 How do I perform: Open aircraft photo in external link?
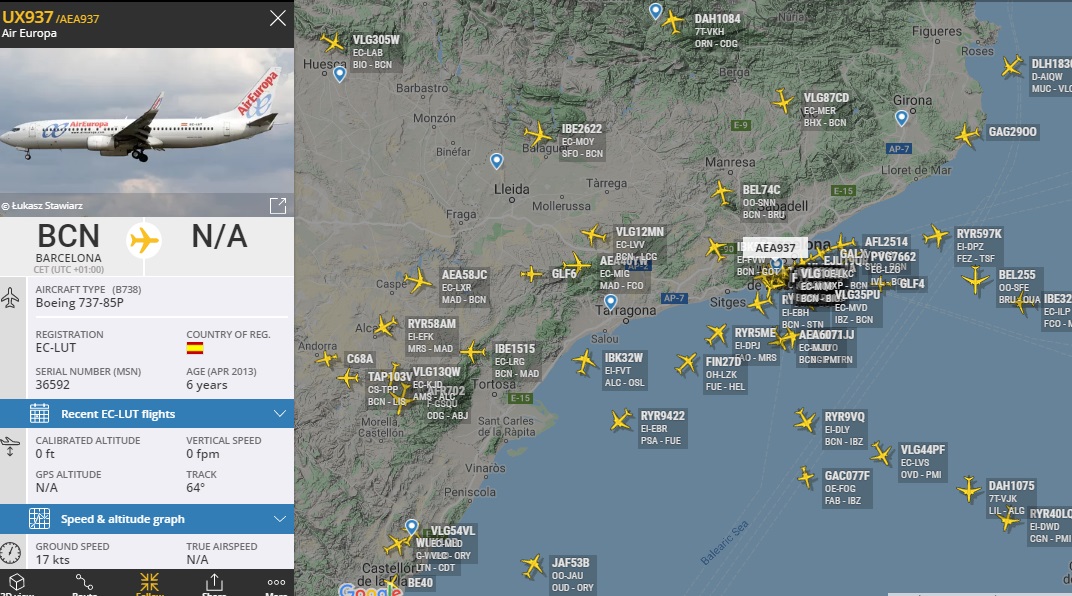point(278,206)
